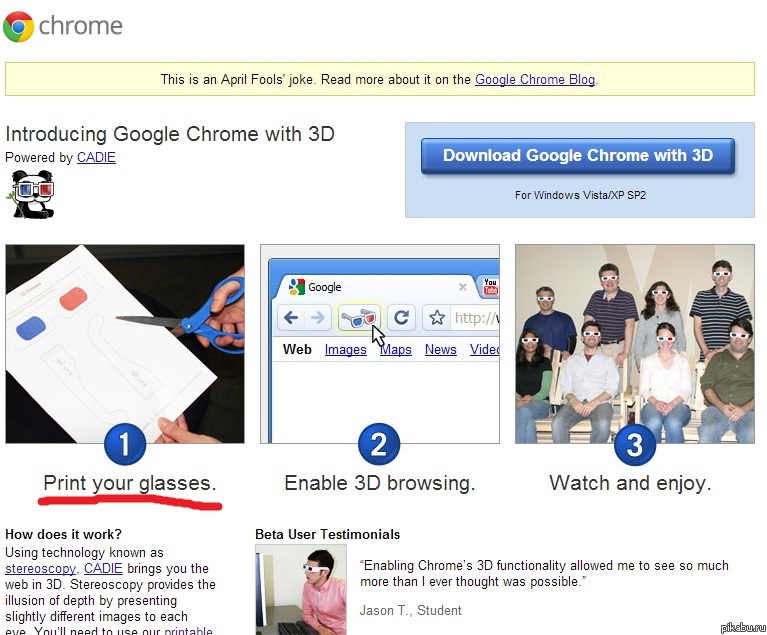This screenshot has width=767, height=635.
Task: Click the Images link in browser illustration
Action: coord(345,349)
